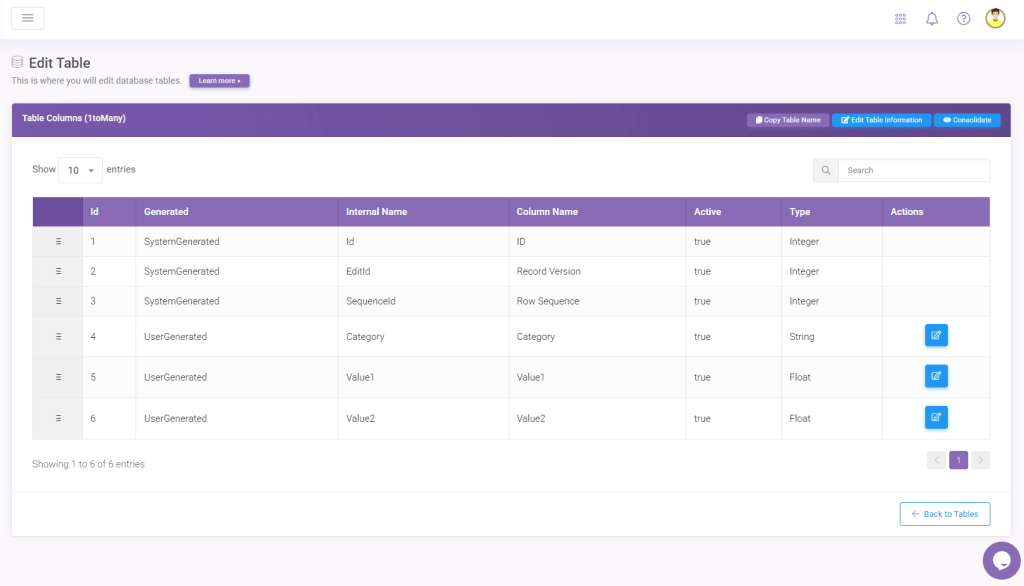Sort table by Type column header
Image resolution: width=1024 pixels, height=586 pixels.
coord(799,212)
